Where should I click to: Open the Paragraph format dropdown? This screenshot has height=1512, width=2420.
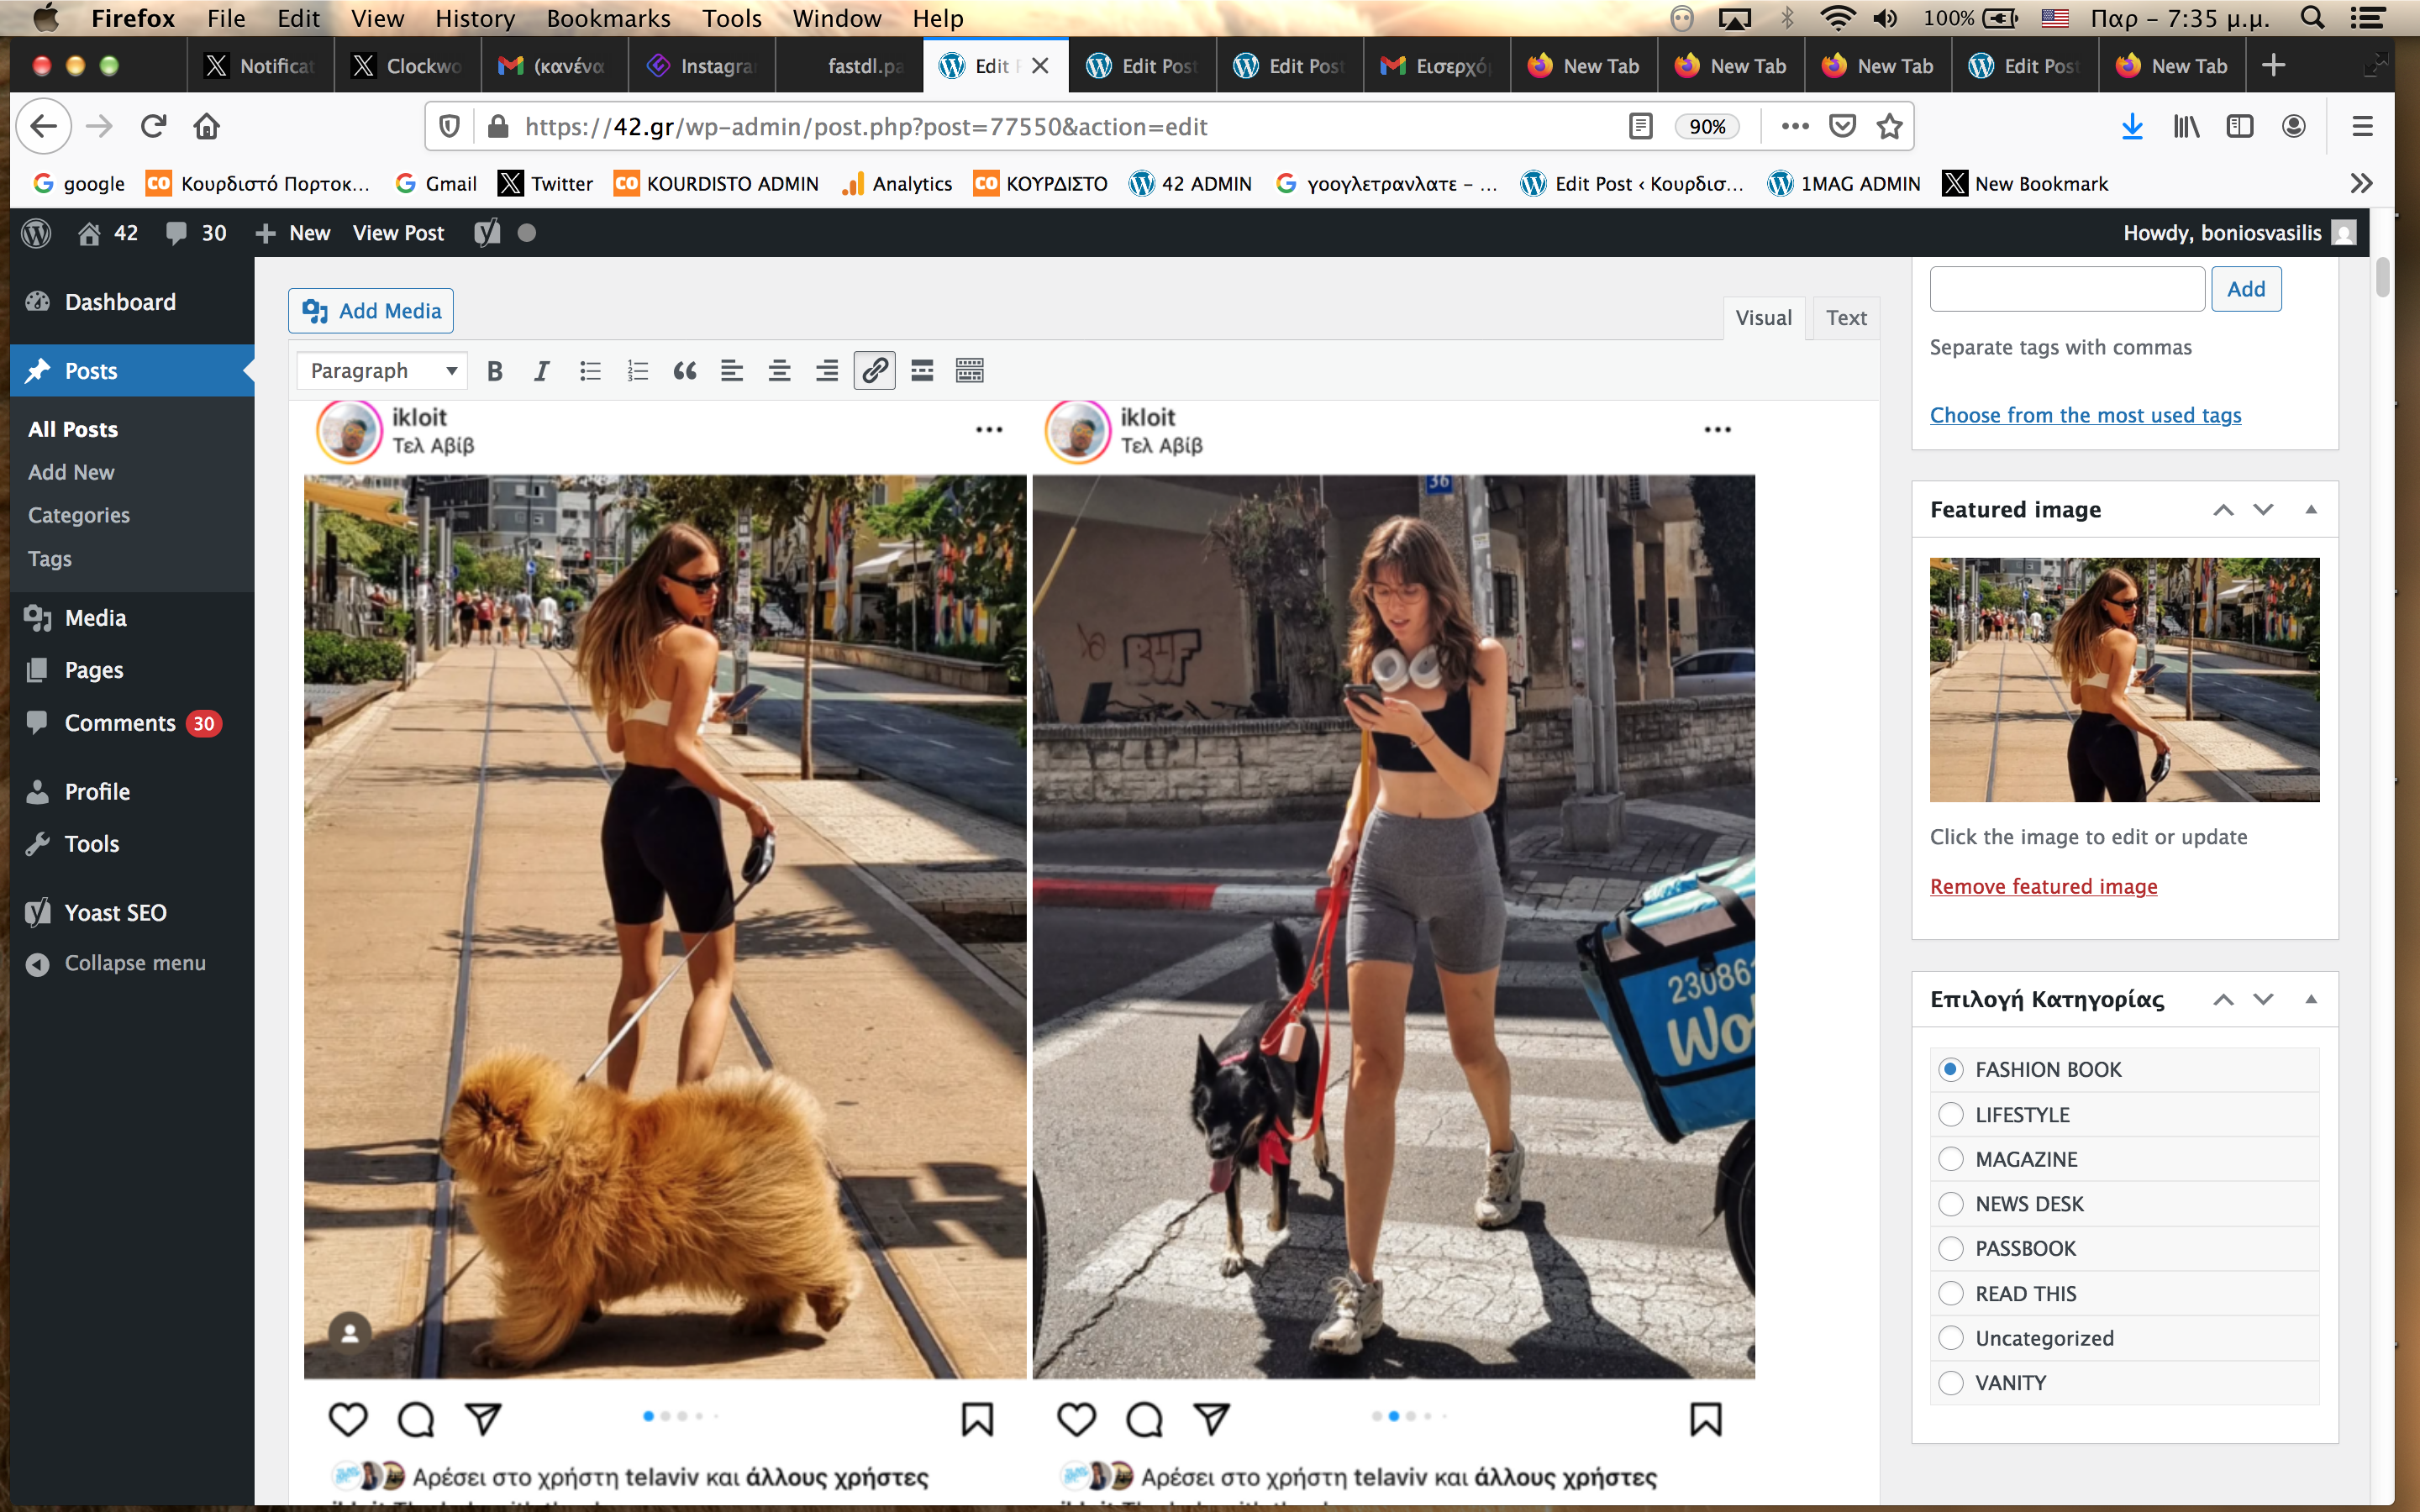pyautogui.click(x=382, y=371)
